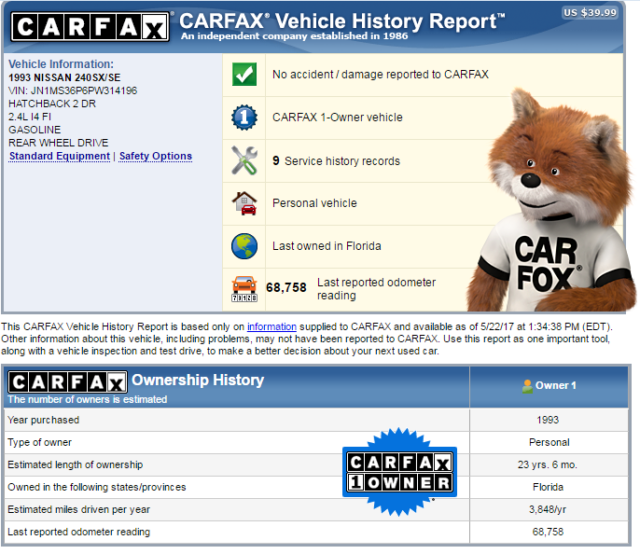Screen dimensions: 640x554
Task: Click the 'Personal vehicle' row text
Action: pyautogui.click(x=315, y=203)
